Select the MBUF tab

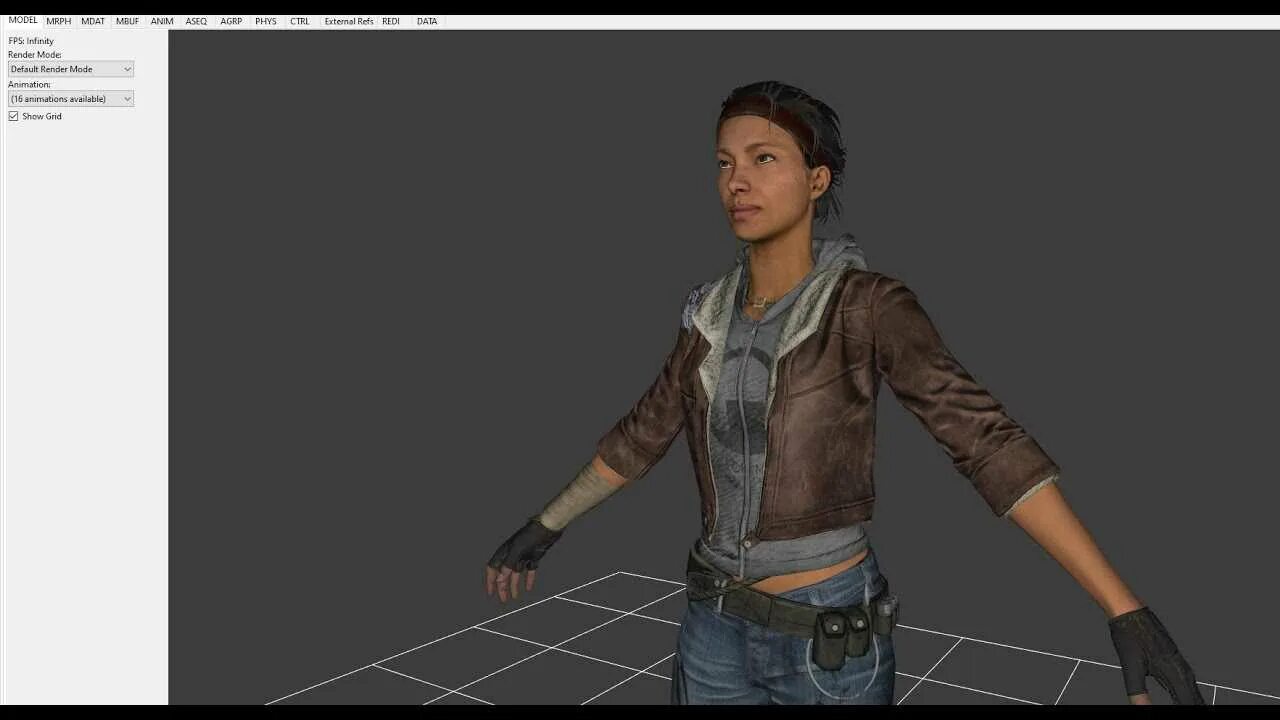127,21
